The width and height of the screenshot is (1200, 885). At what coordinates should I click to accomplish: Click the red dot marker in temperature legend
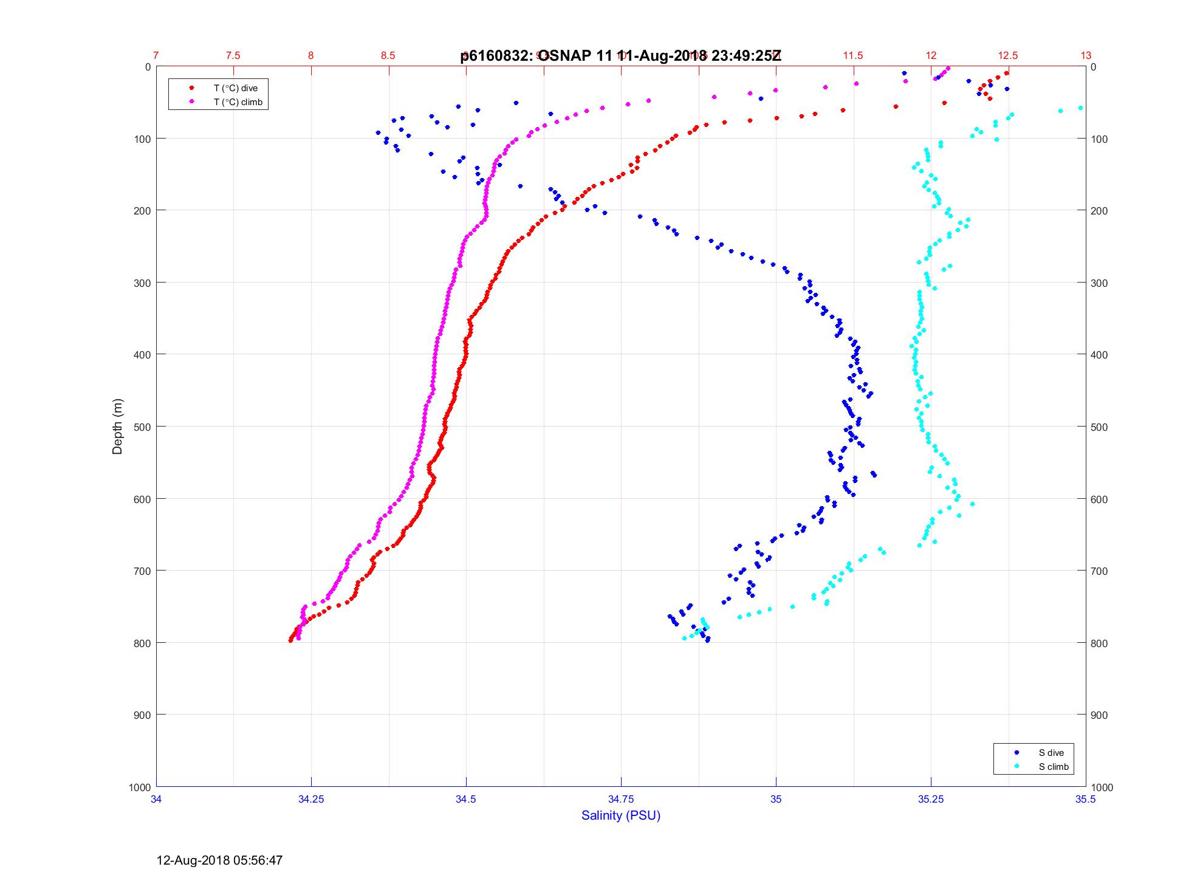click(192, 89)
